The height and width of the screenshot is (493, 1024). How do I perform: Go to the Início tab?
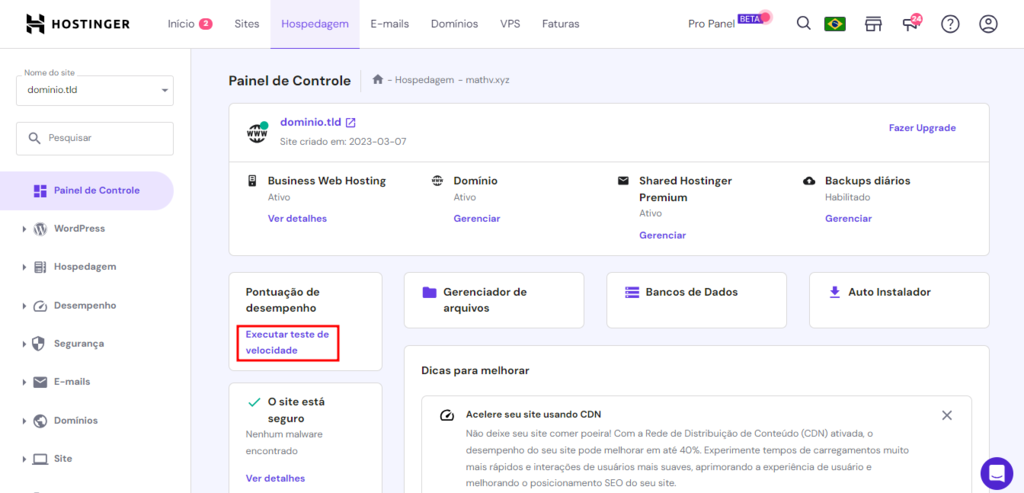pyautogui.click(x=189, y=24)
